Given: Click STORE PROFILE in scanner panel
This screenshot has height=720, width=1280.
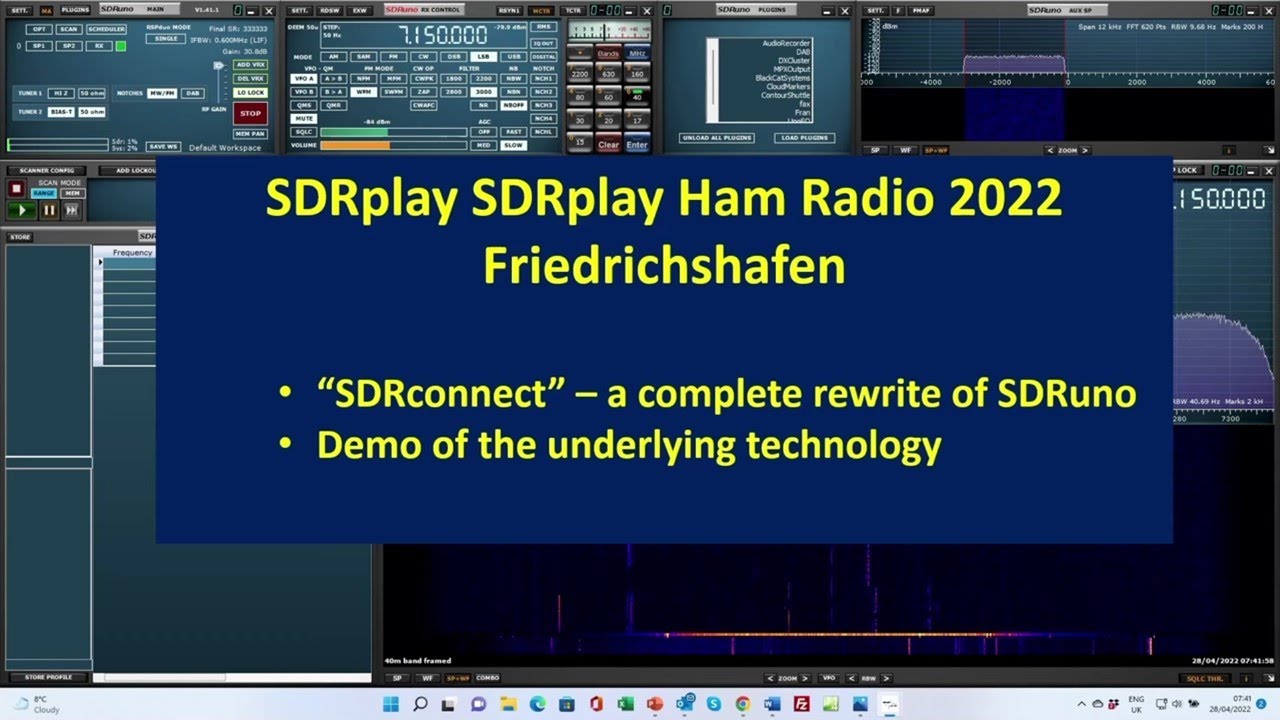Looking at the screenshot, I should coord(47,677).
